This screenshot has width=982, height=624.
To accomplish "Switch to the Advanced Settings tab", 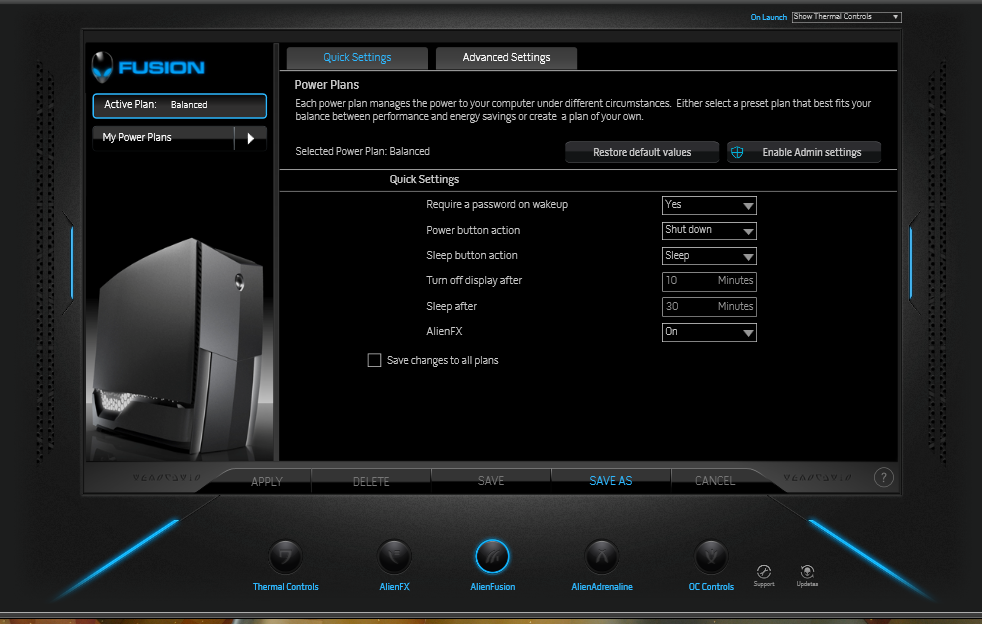I will [506, 58].
